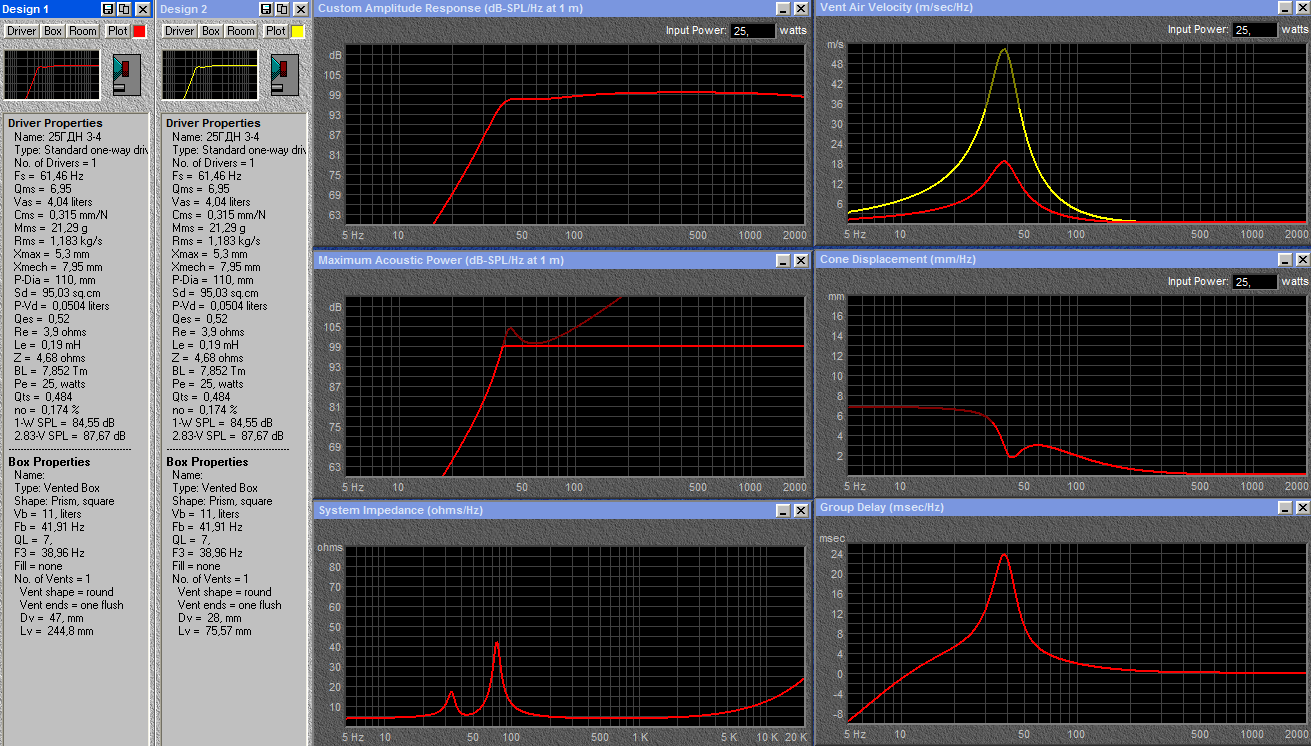Close the Maximum Acoustic Power graph

coord(800,260)
